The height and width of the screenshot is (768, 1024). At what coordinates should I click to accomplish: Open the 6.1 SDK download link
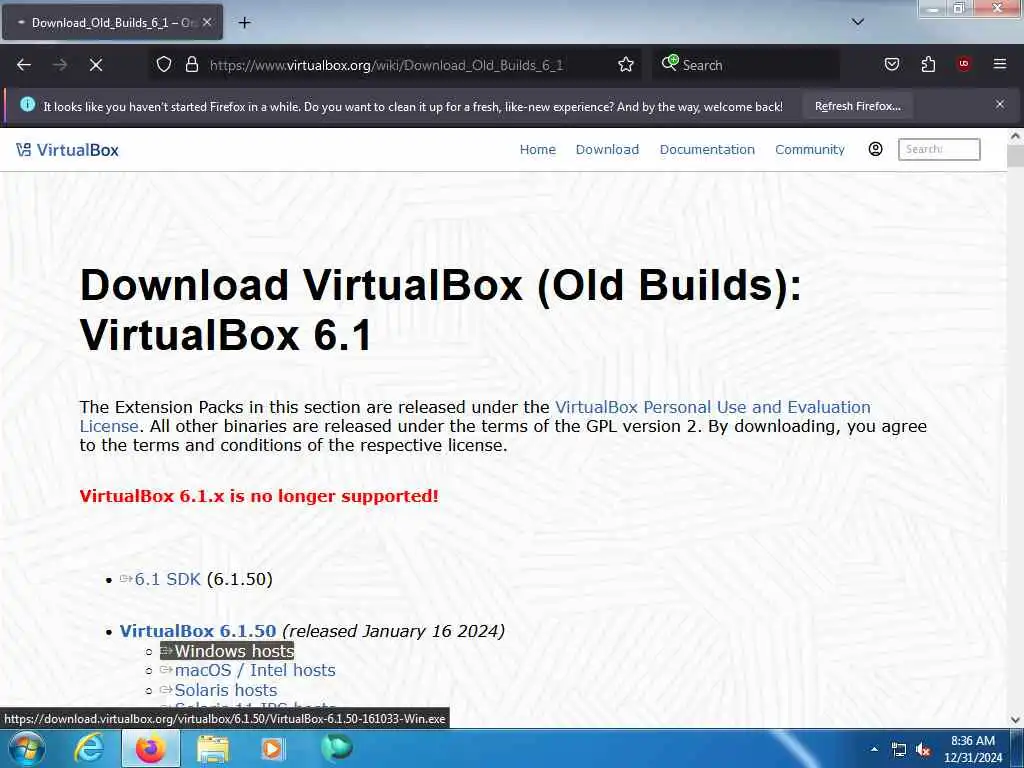pos(167,579)
